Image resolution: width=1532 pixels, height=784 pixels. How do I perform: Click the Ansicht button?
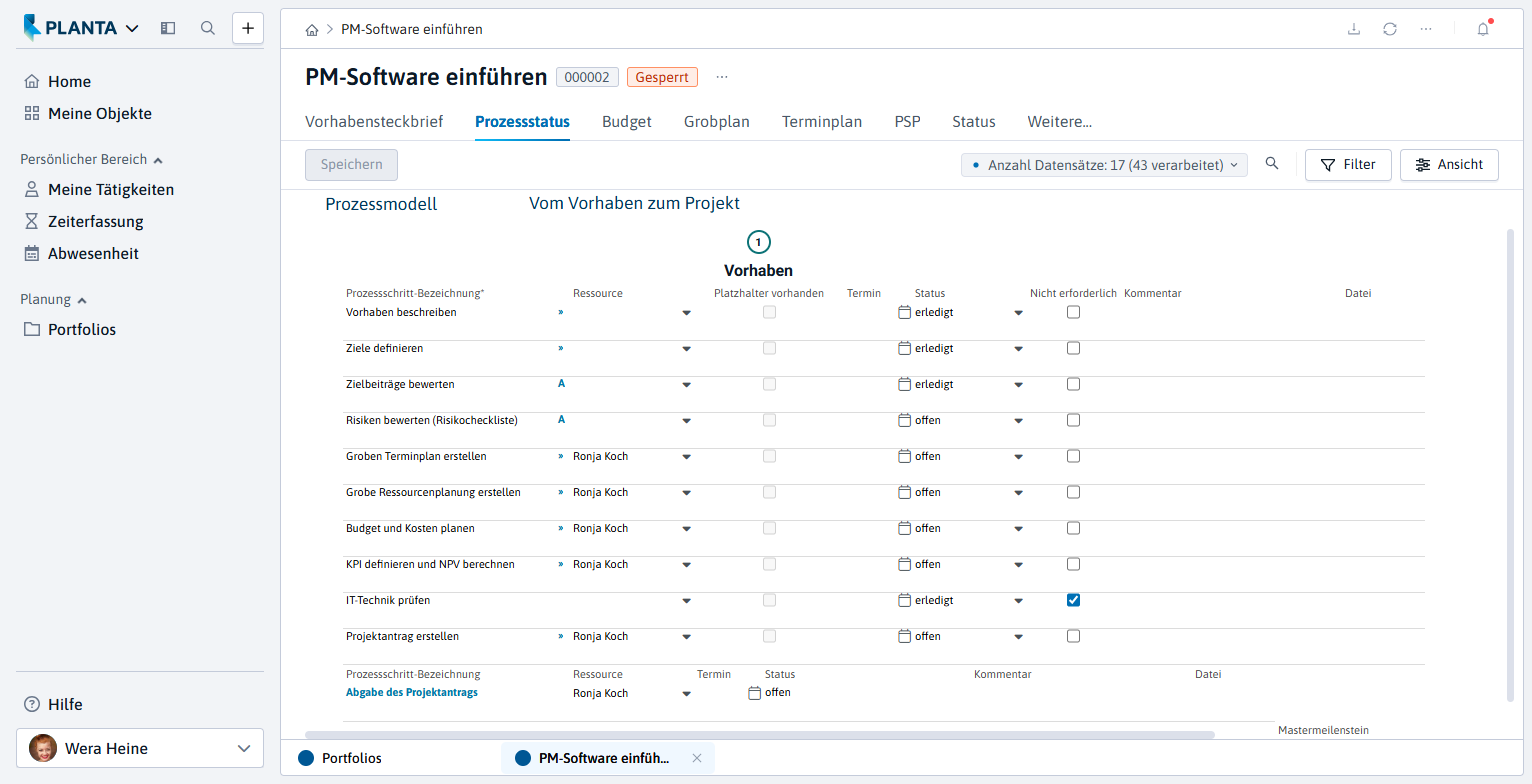point(1449,165)
